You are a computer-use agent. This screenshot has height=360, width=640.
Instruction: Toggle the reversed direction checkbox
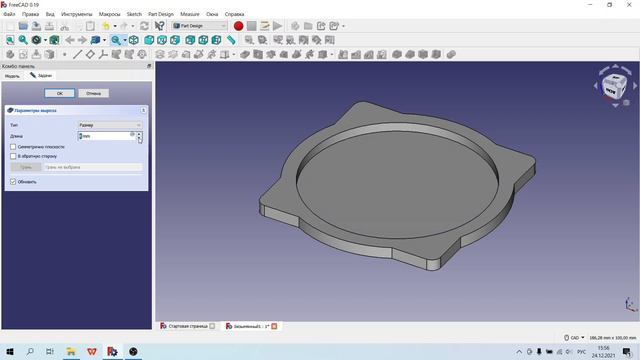(13, 156)
